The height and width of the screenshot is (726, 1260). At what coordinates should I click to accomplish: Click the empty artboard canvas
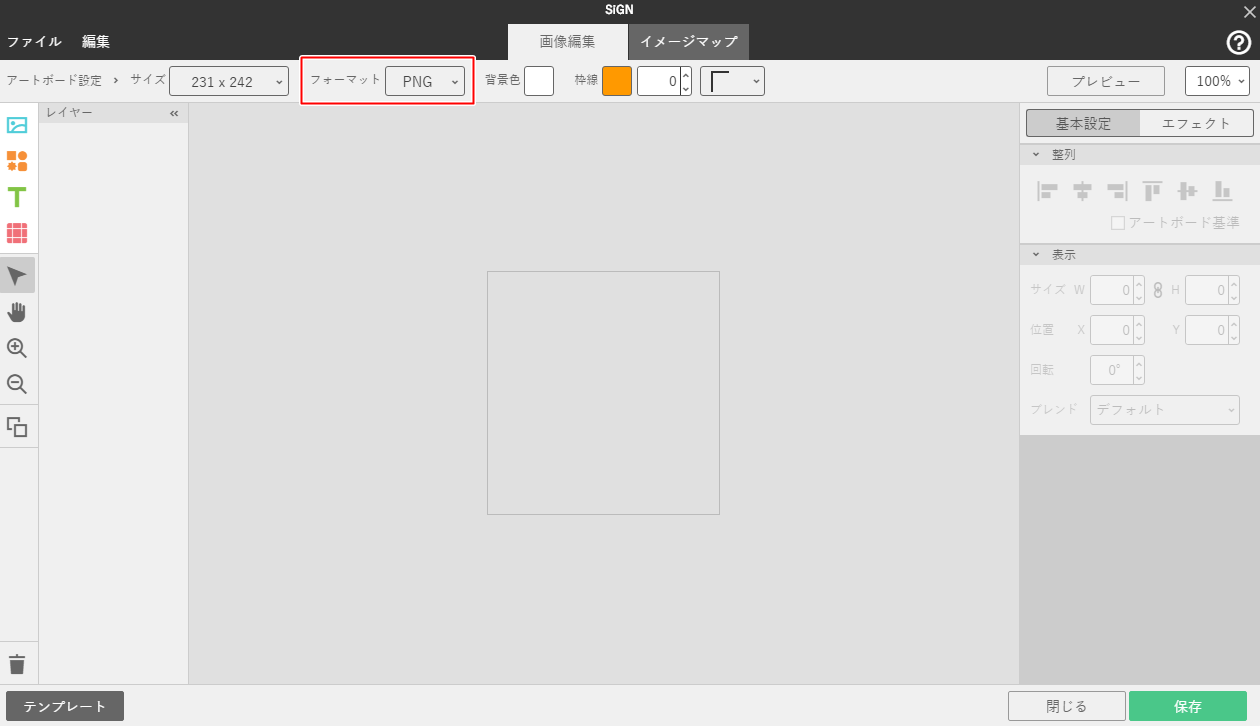603,393
